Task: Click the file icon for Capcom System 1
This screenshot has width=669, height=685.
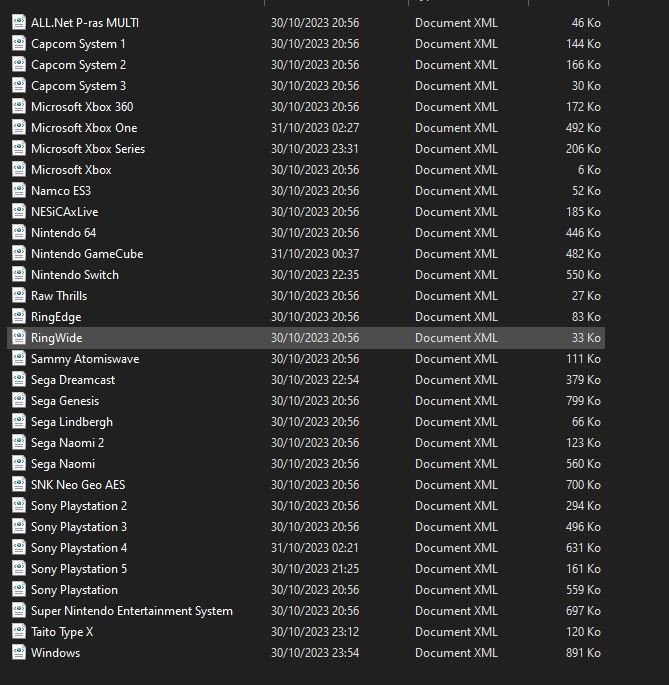Action: coord(19,43)
